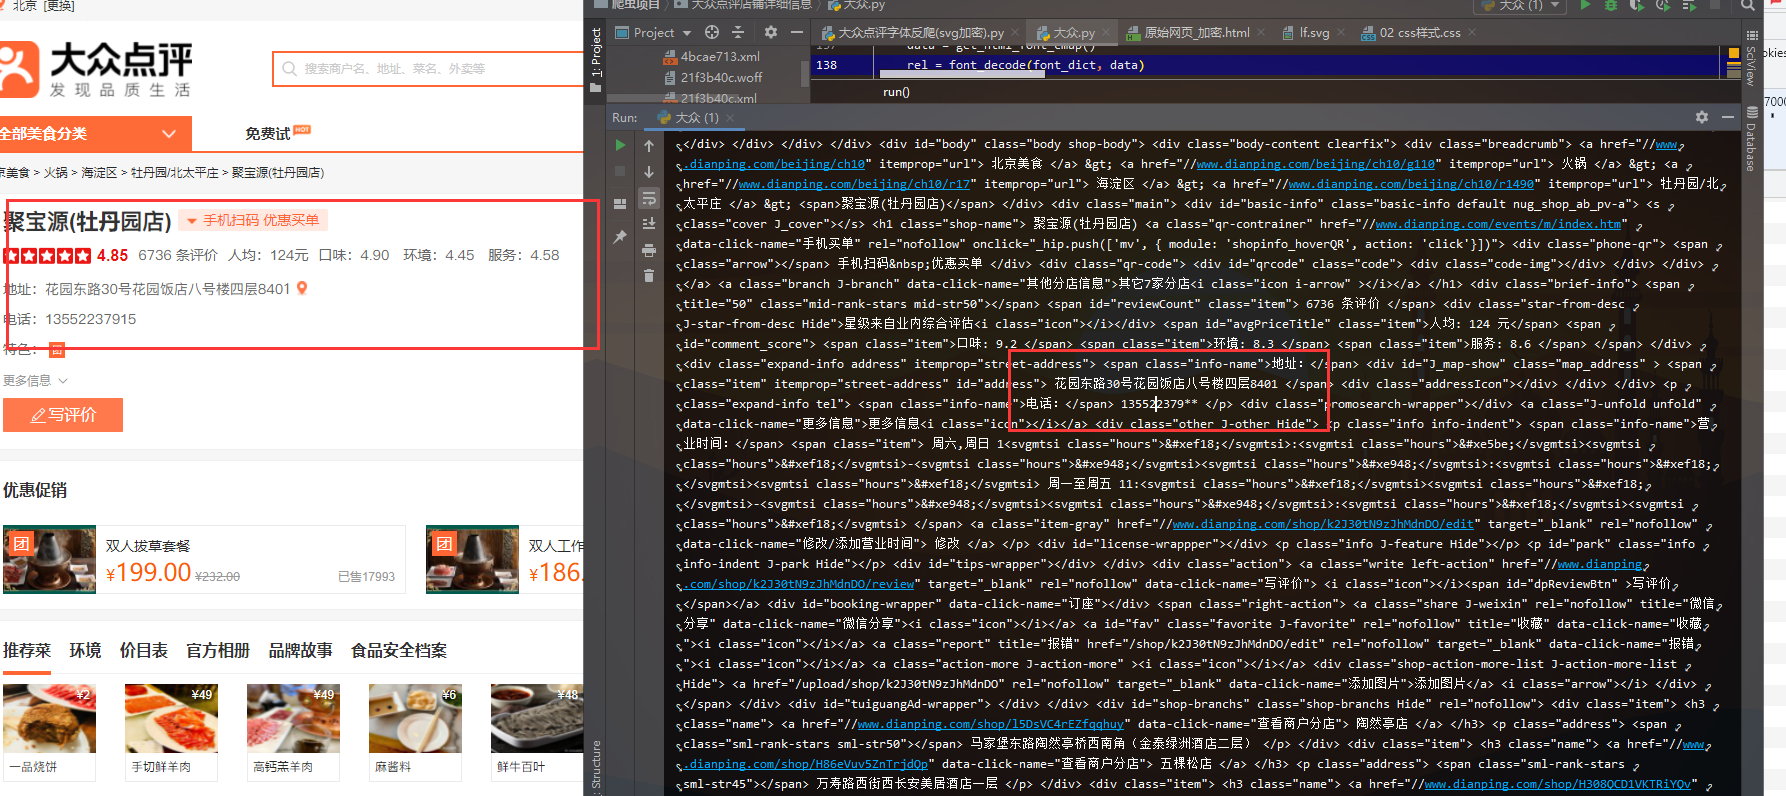Open Run panel settings gear
Viewport: 1786px width, 796px height.
point(1702,117)
